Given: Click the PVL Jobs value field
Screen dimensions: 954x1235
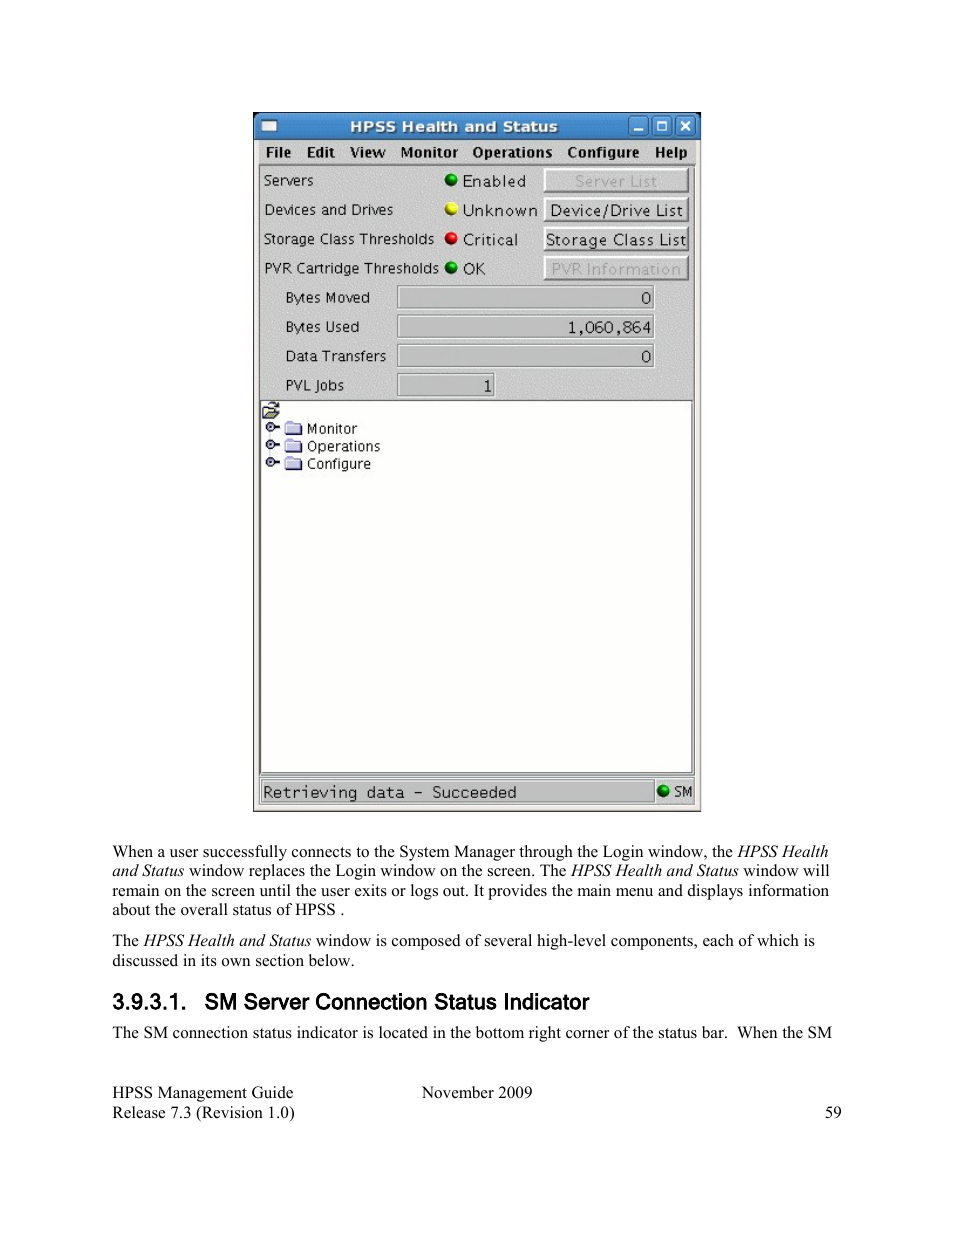Looking at the screenshot, I should 445,385.
